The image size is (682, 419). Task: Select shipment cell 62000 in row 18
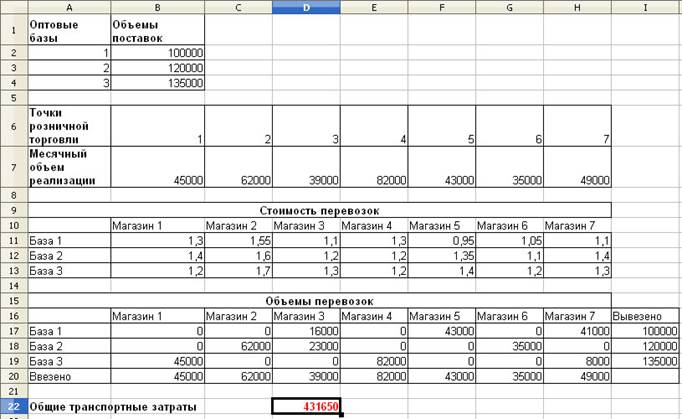click(238, 346)
